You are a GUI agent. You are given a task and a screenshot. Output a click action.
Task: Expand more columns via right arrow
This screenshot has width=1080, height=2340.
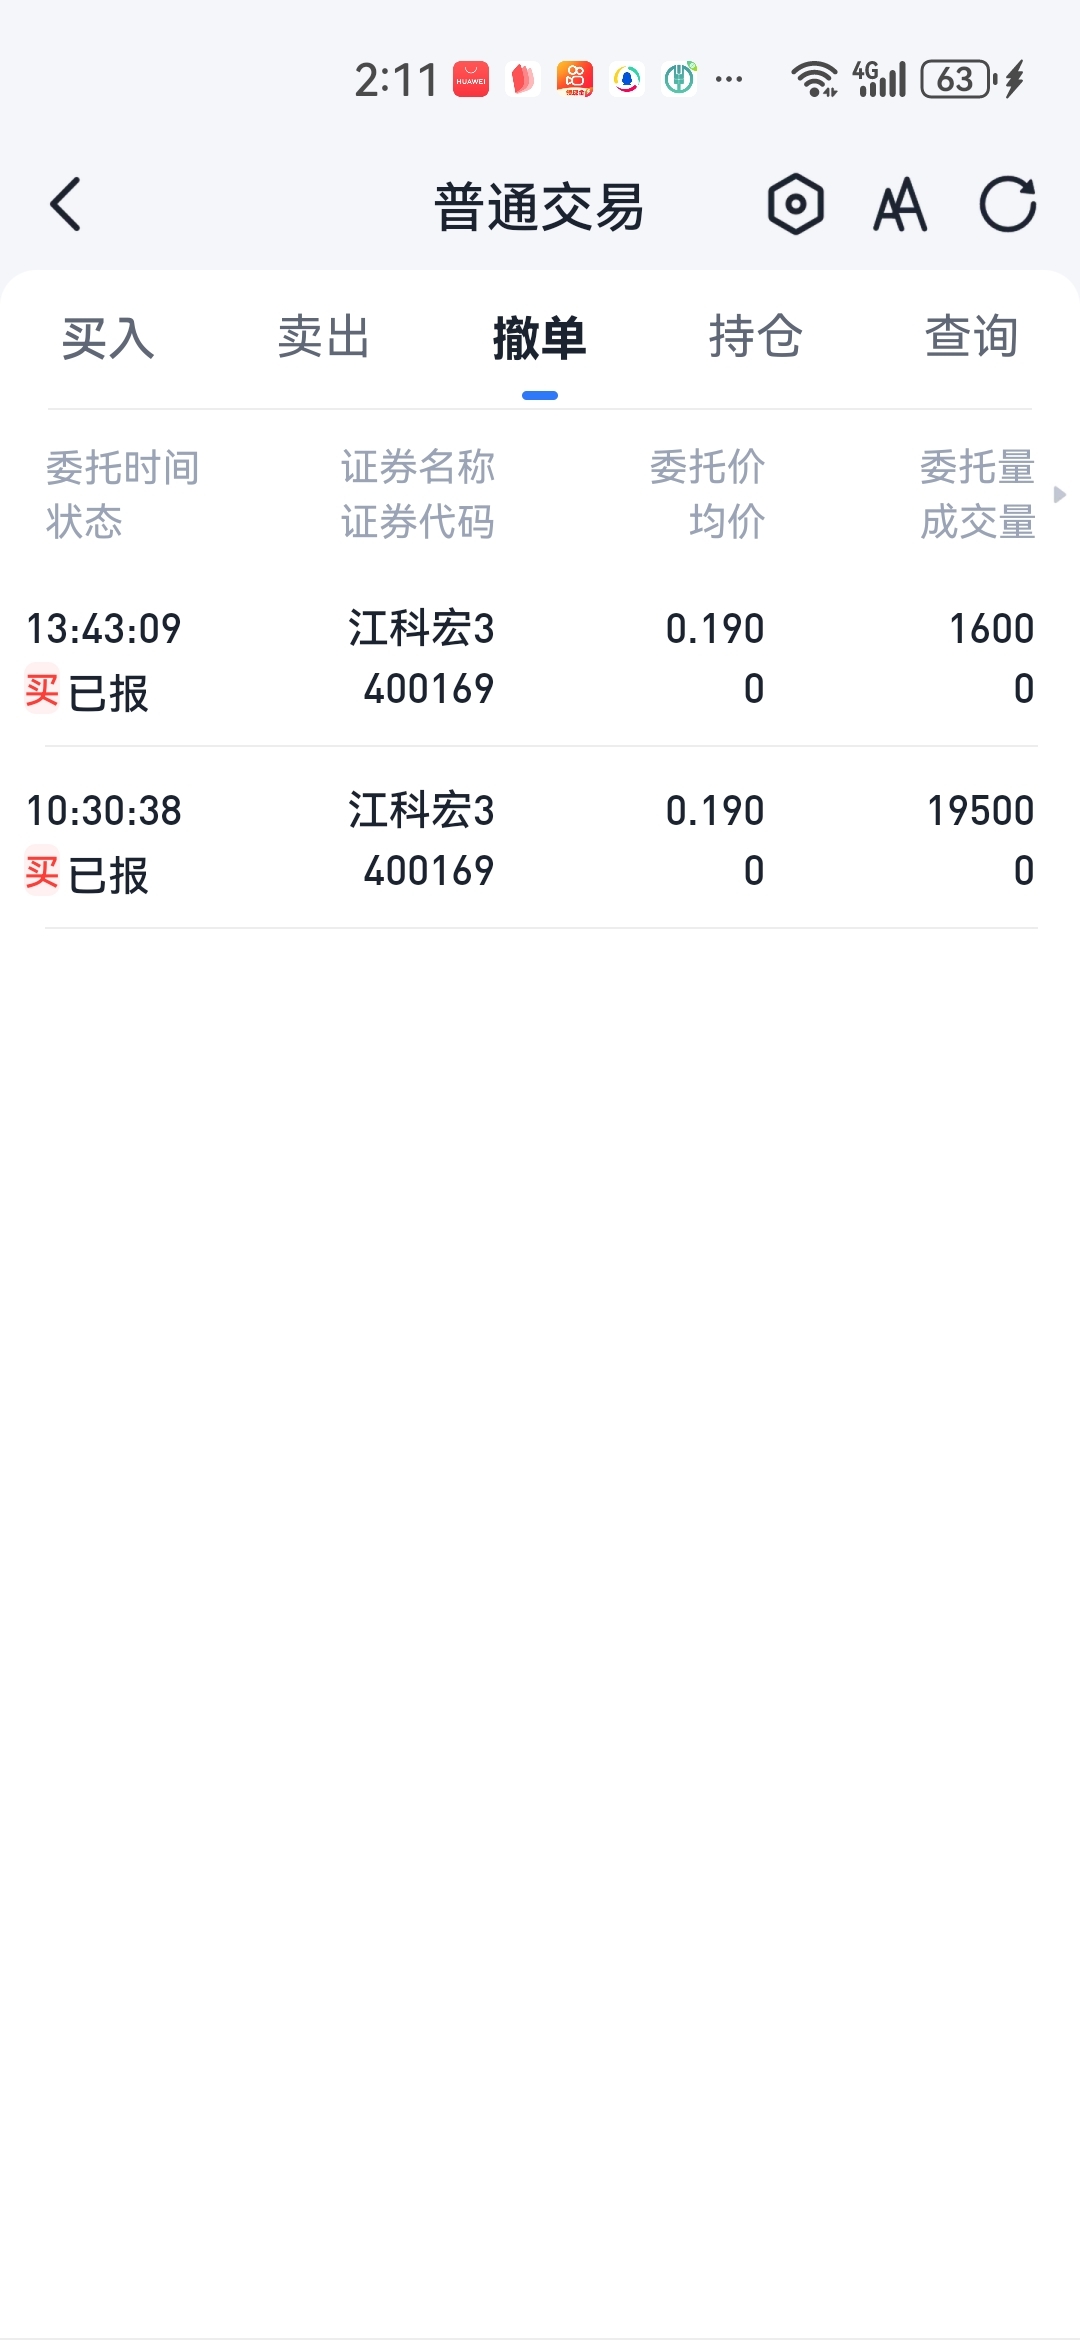[1060, 494]
